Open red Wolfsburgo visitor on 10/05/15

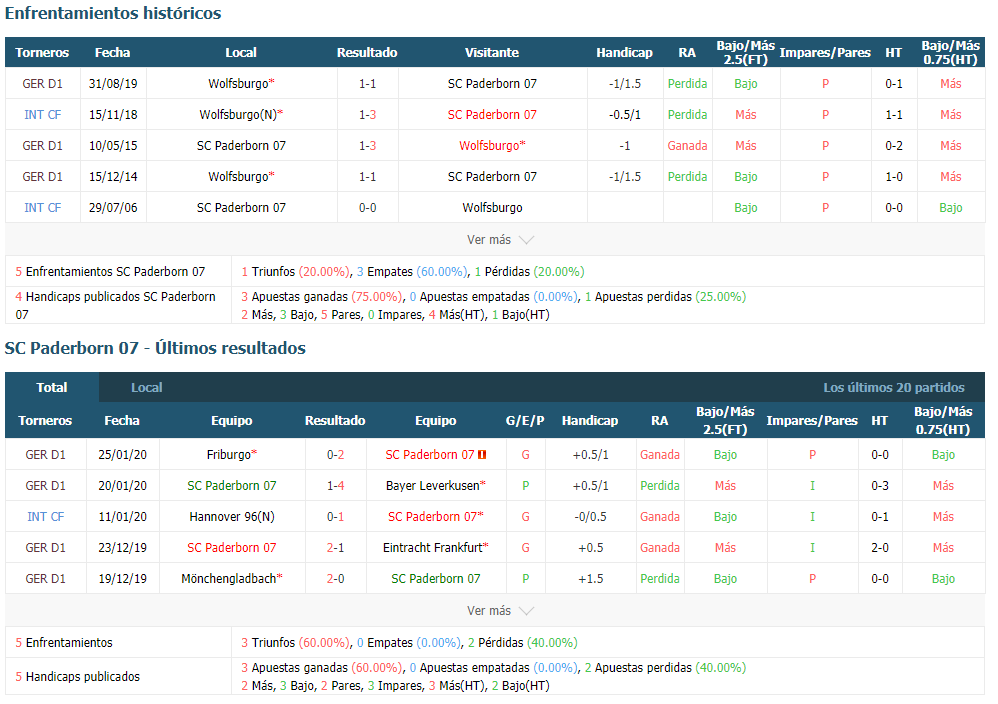point(492,146)
